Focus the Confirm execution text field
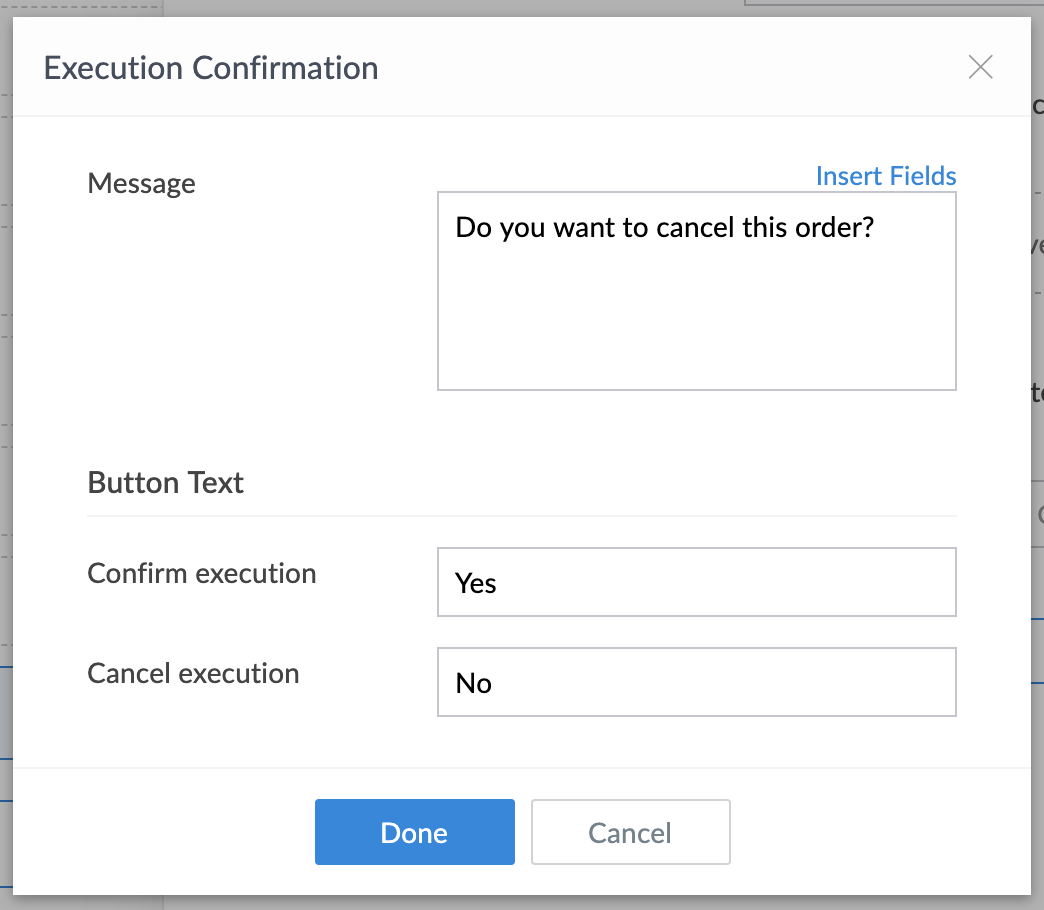The height and width of the screenshot is (910, 1044). click(696, 582)
